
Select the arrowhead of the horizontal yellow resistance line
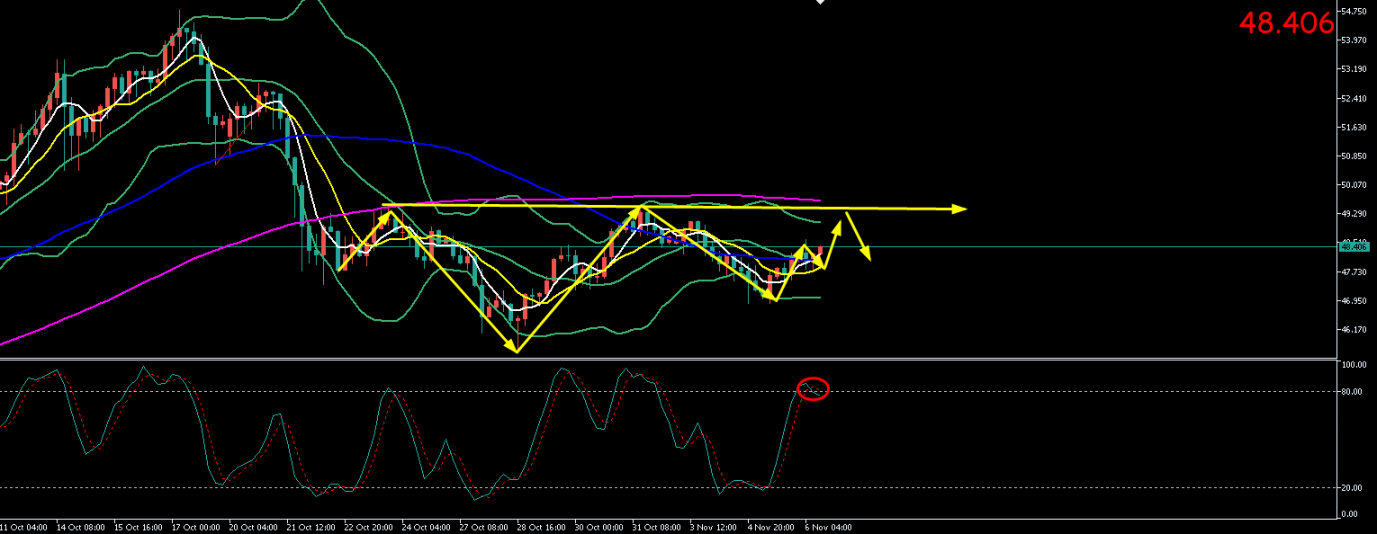coord(960,209)
